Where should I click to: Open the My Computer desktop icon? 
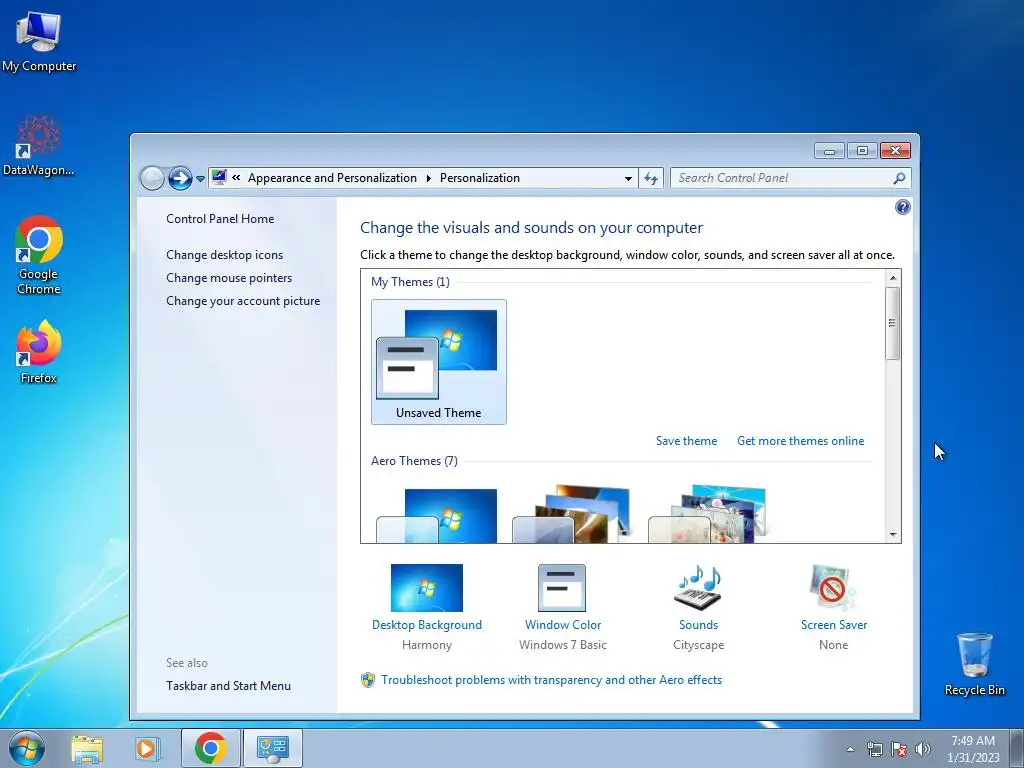[39, 41]
